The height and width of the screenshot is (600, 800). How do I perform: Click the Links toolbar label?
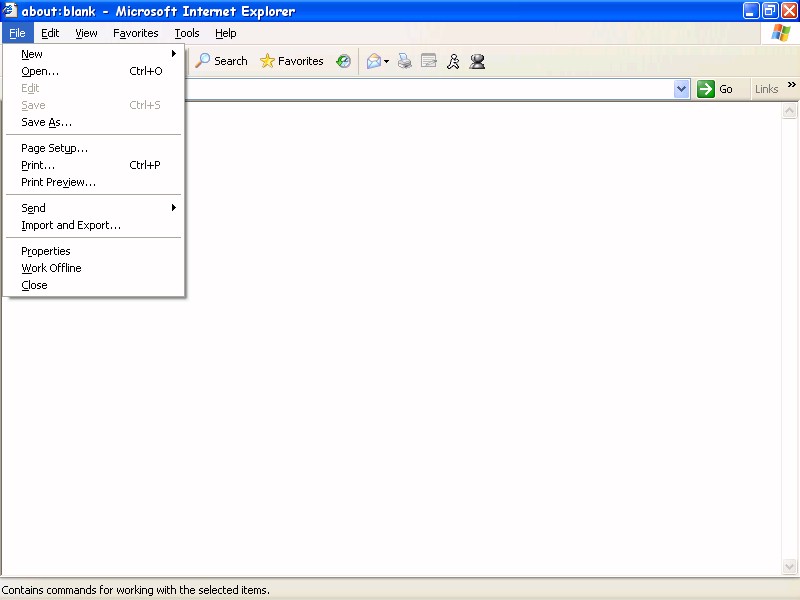(x=766, y=89)
